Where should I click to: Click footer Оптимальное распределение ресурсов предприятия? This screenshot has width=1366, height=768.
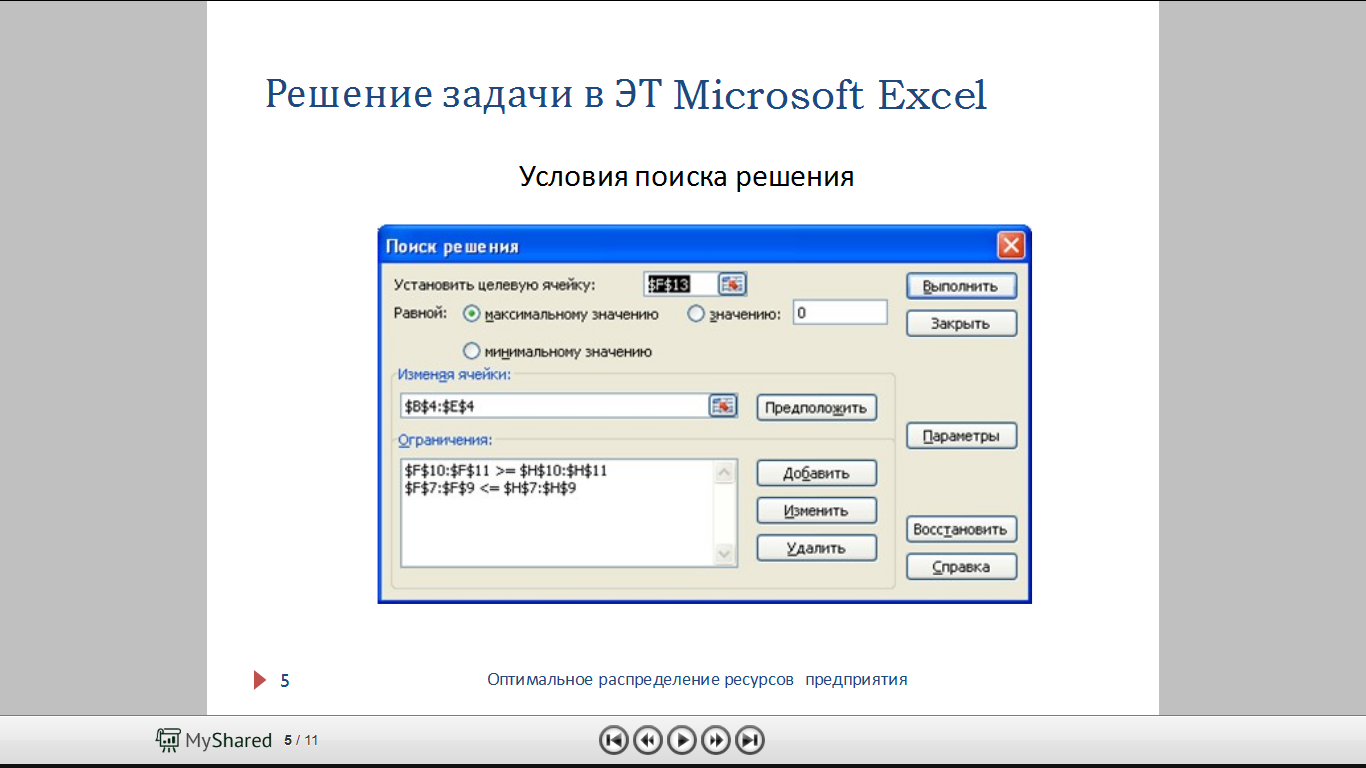(x=697, y=679)
